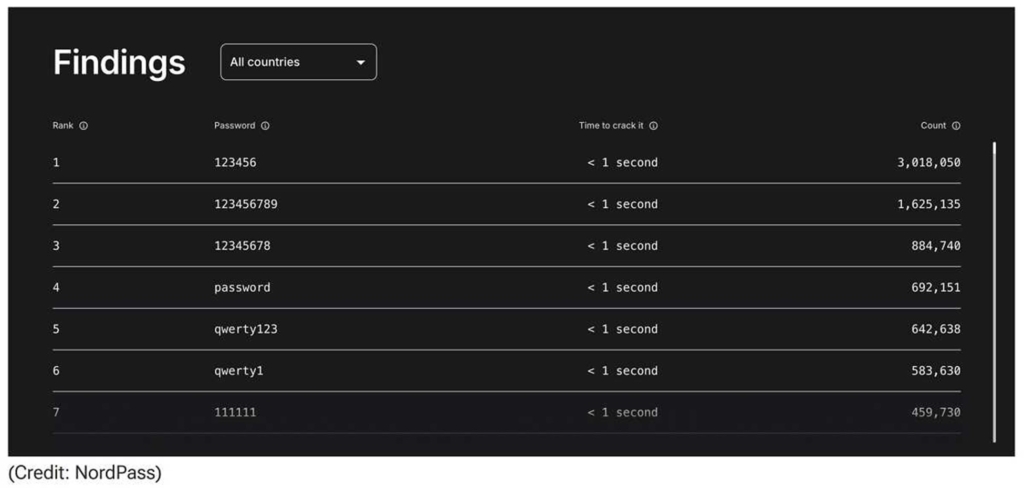This screenshot has width=1024, height=488.
Task: Click the Count column header
Action: (933, 125)
